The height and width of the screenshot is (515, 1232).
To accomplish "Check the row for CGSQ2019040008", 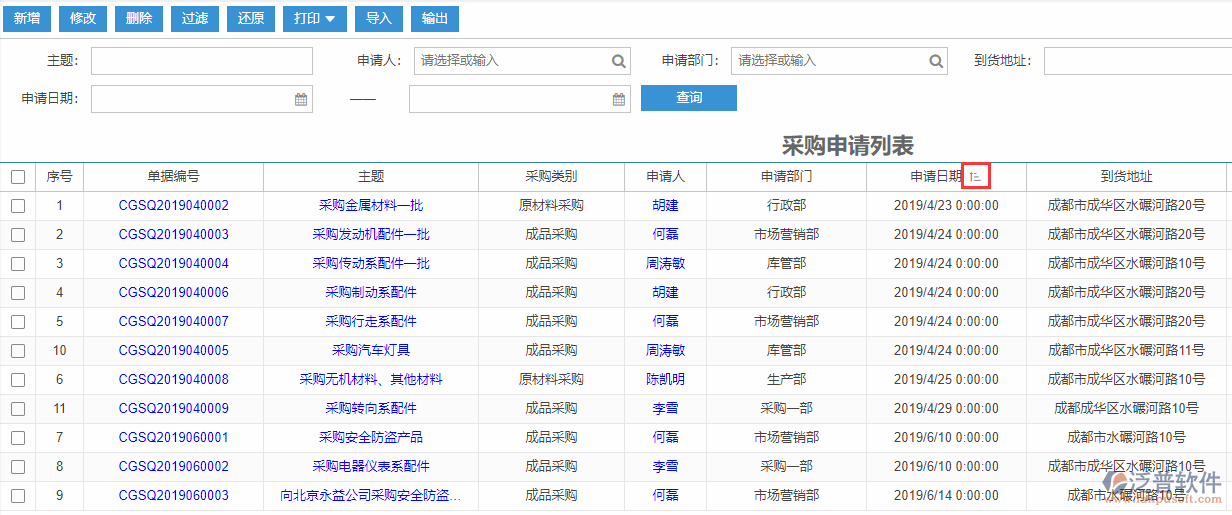I will [18, 380].
